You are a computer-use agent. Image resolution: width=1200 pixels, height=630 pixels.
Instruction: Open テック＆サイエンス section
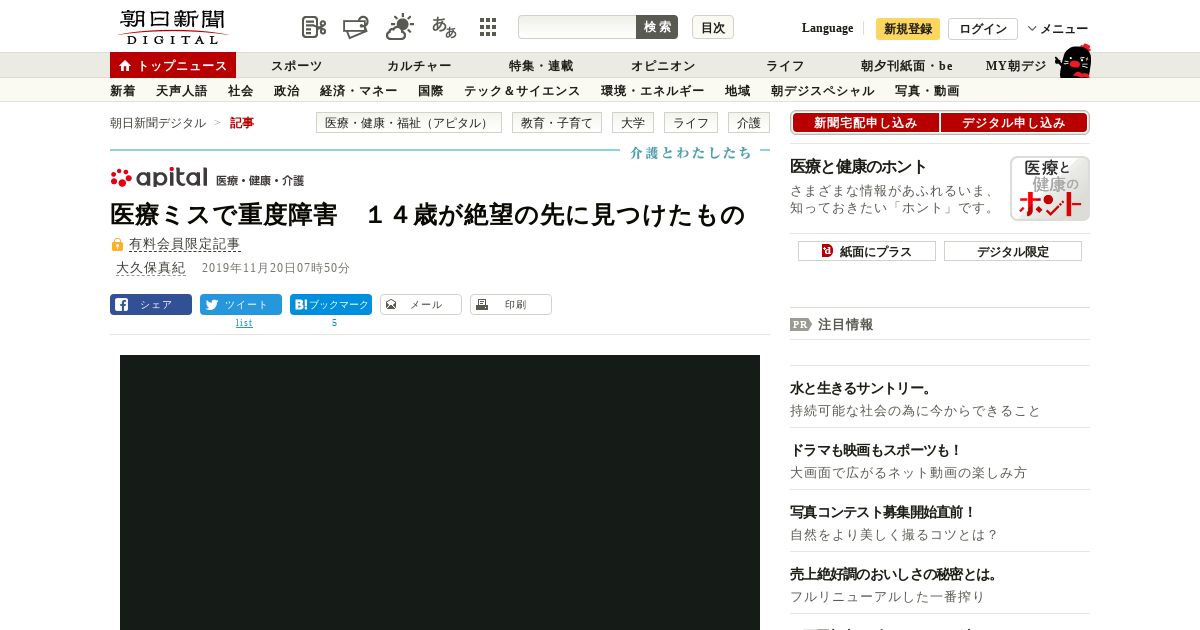(522, 90)
